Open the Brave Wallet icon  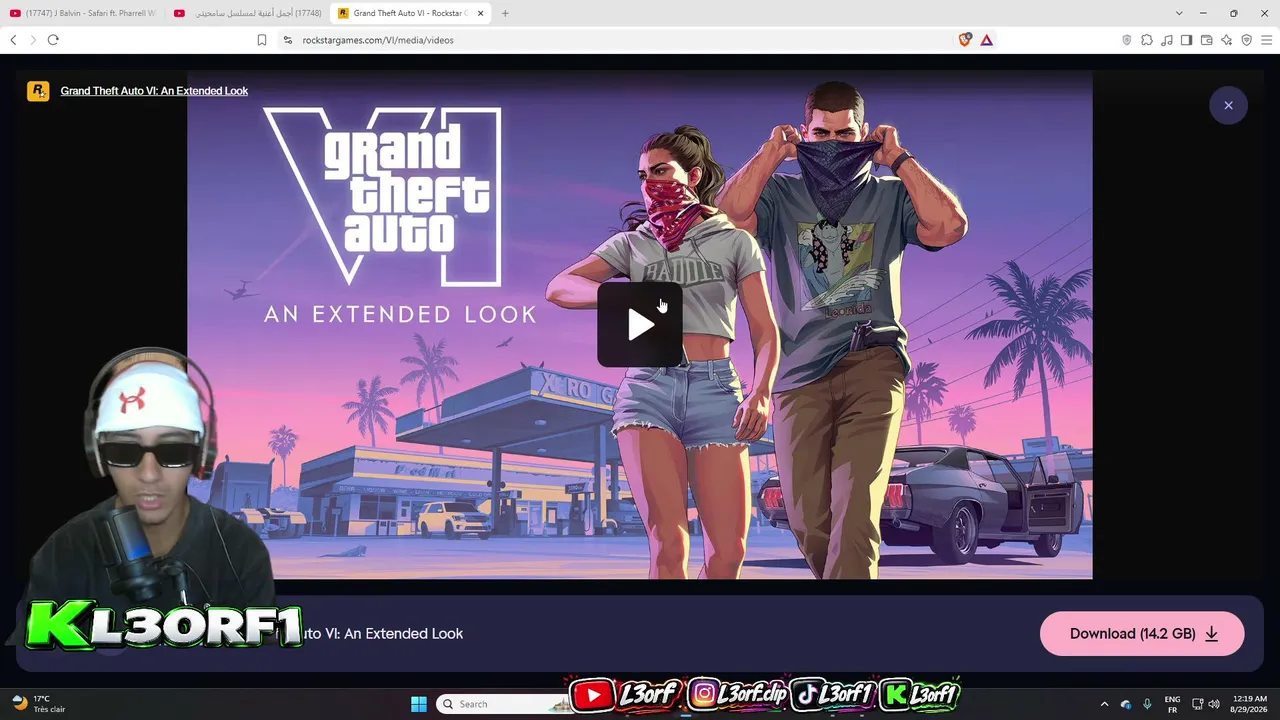click(x=1207, y=40)
